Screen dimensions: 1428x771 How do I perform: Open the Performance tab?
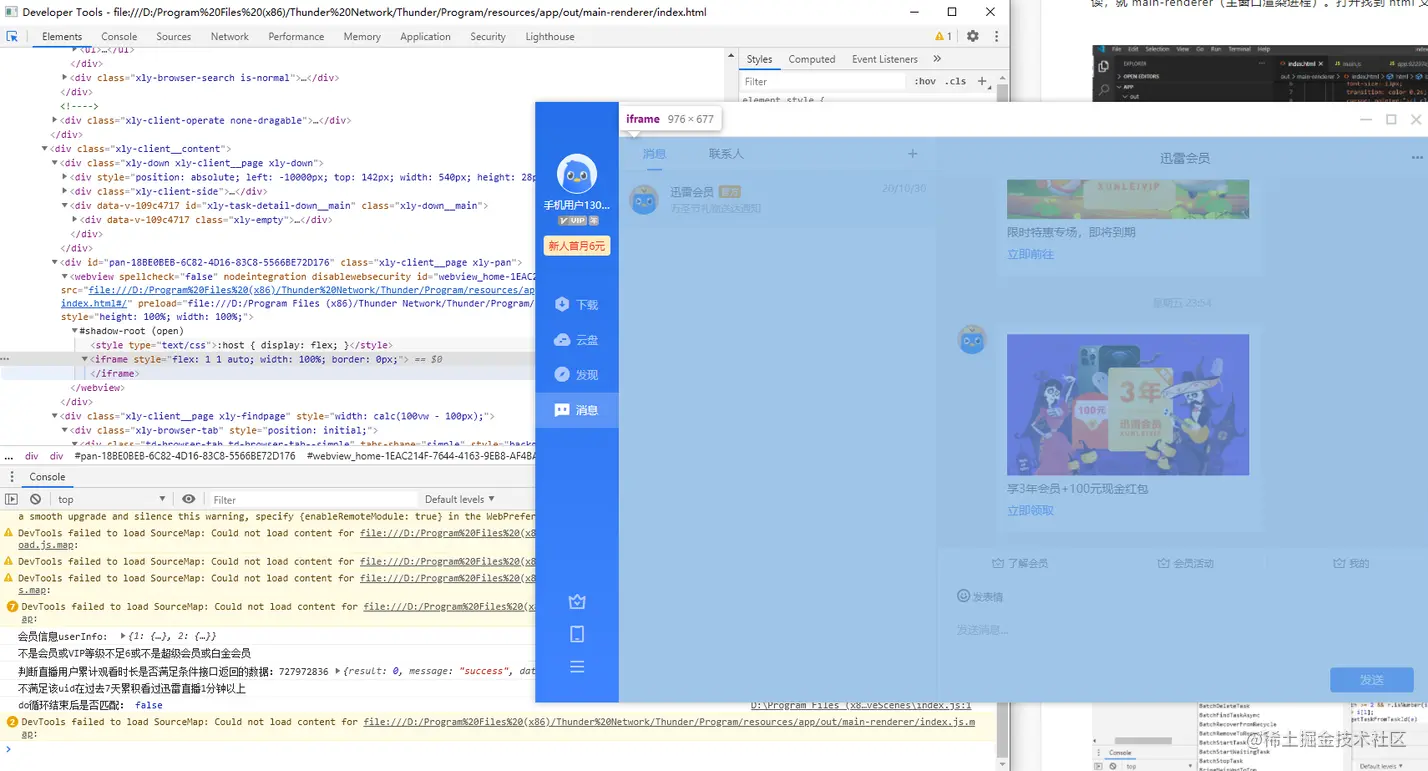coord(296,37)
